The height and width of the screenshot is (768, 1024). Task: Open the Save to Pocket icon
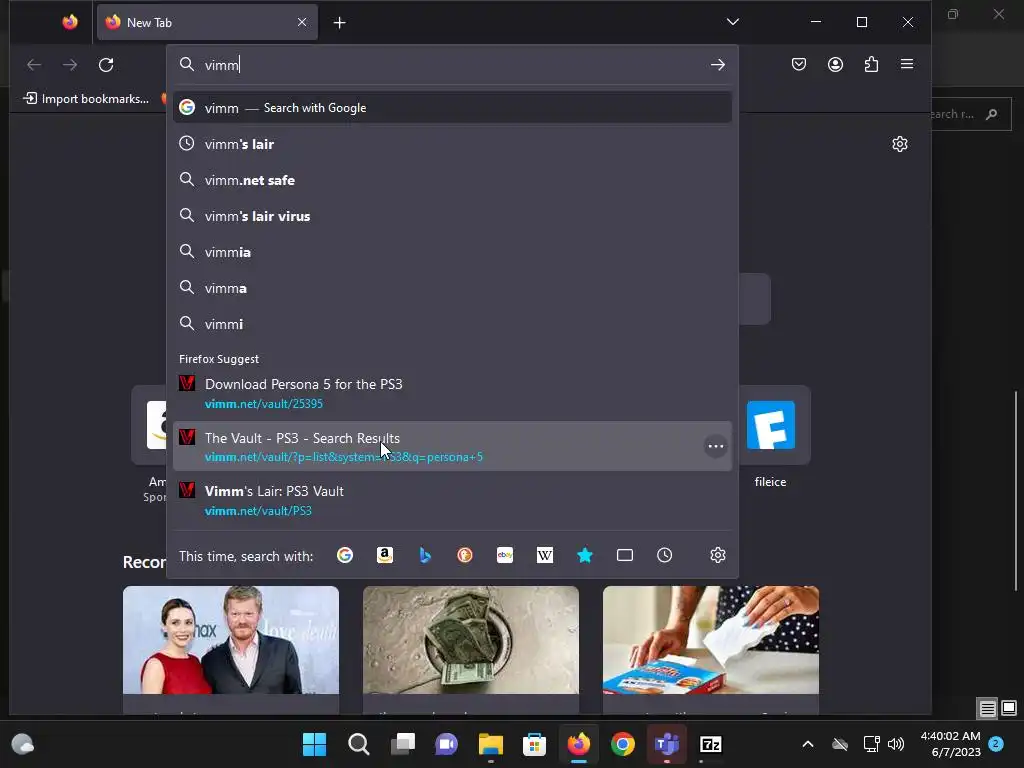(x=799, y=64)
